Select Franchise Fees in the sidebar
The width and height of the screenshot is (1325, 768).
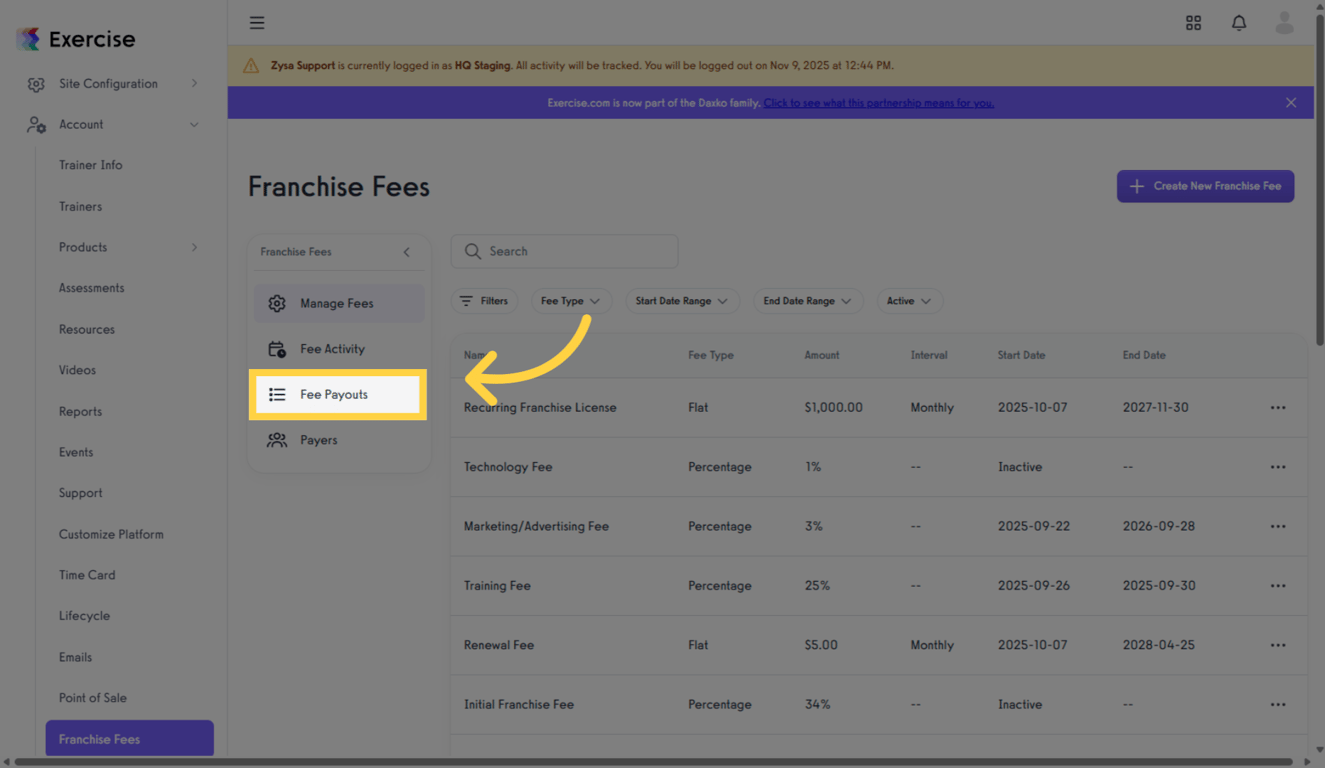pyautogui.click(x=129, y=738)
